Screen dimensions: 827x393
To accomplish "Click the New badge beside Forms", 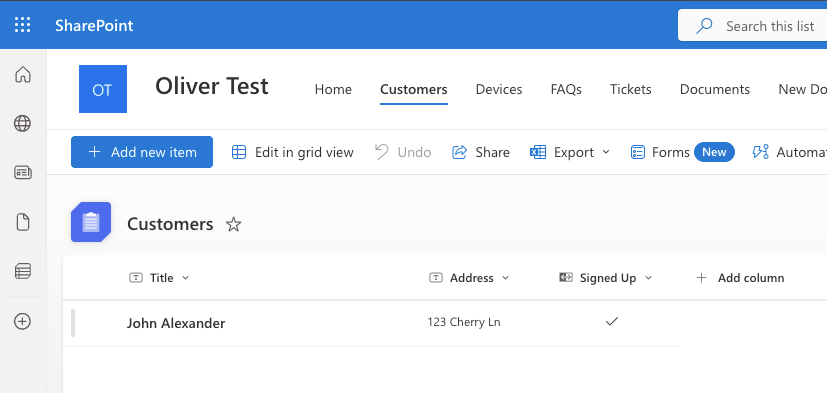I will pos(714,152).
